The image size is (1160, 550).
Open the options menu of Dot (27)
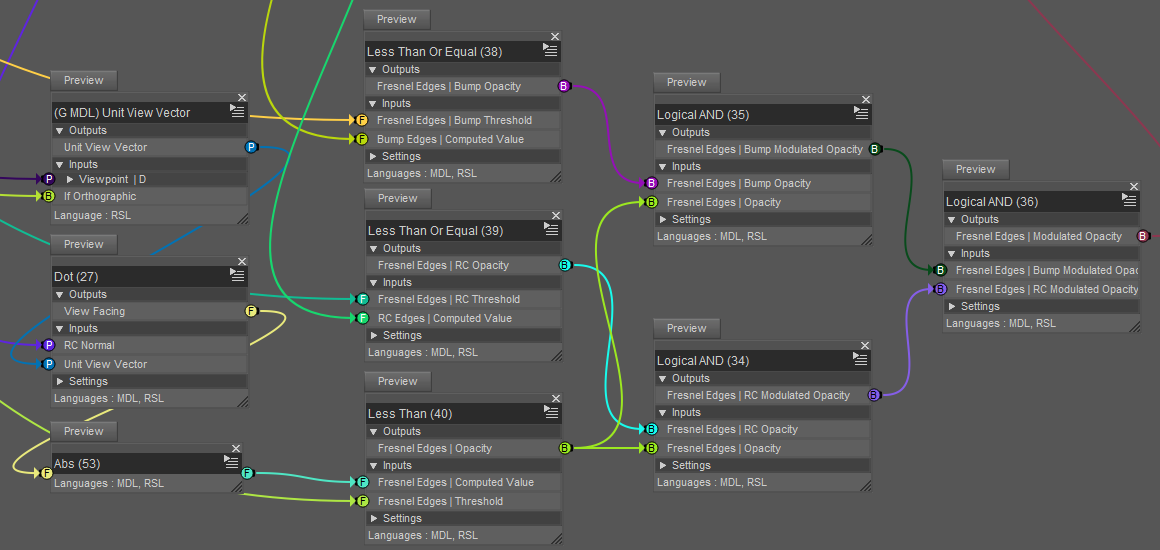coord(237,275)
